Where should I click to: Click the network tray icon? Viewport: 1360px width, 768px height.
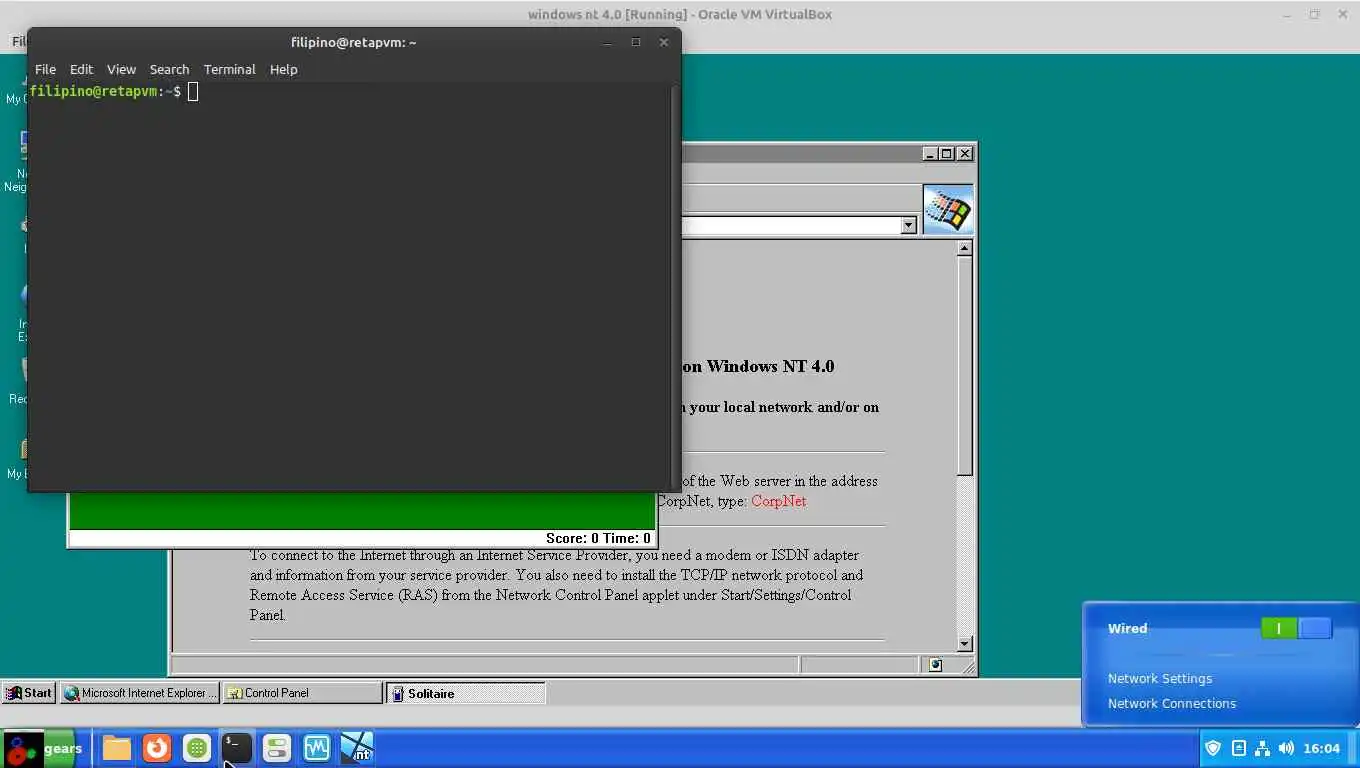[x=1262, y=748]
